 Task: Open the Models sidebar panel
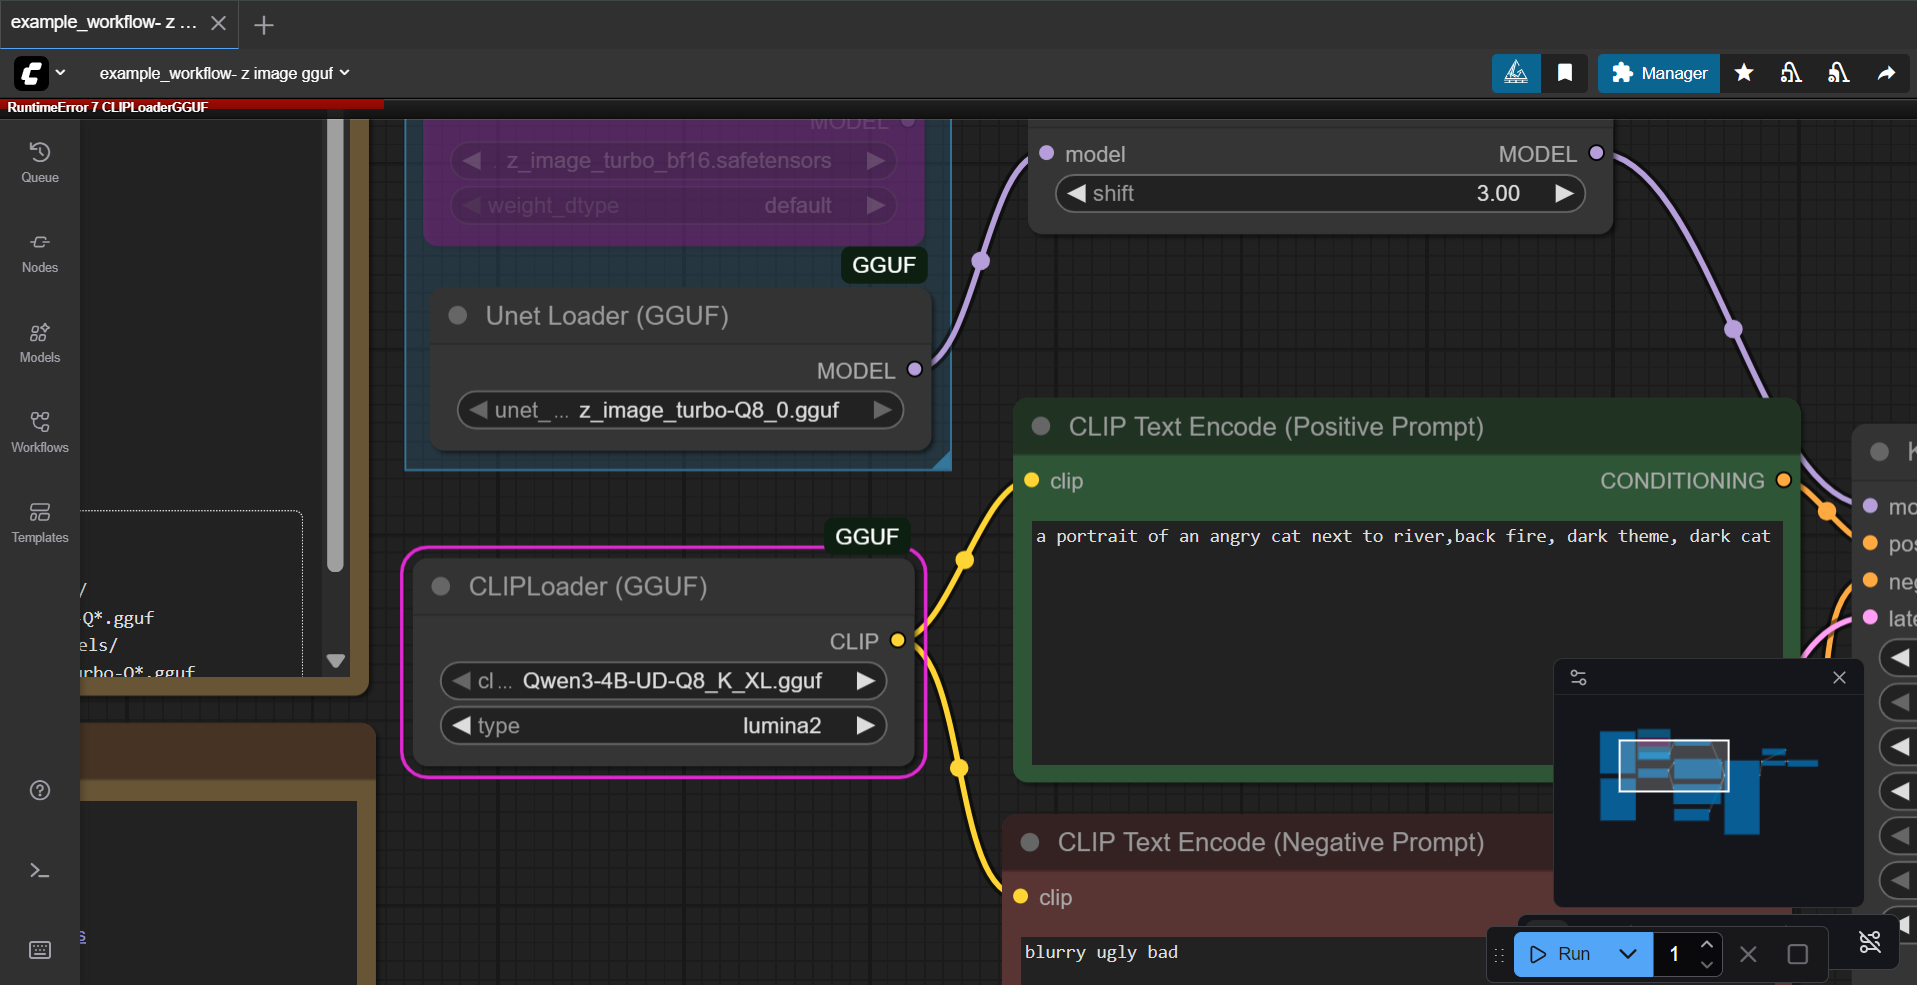[x=40, y=342]
